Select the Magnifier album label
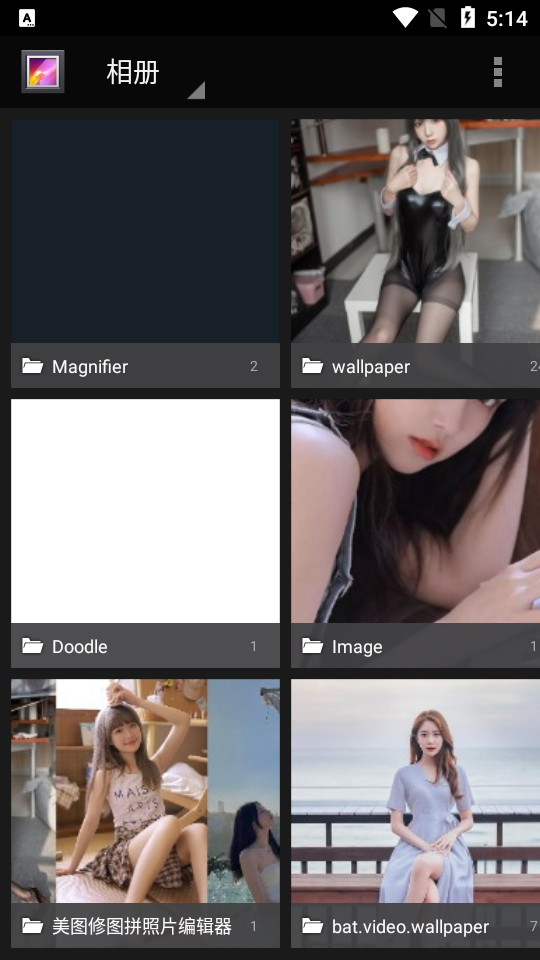The image size is (540, 960). 90,367
